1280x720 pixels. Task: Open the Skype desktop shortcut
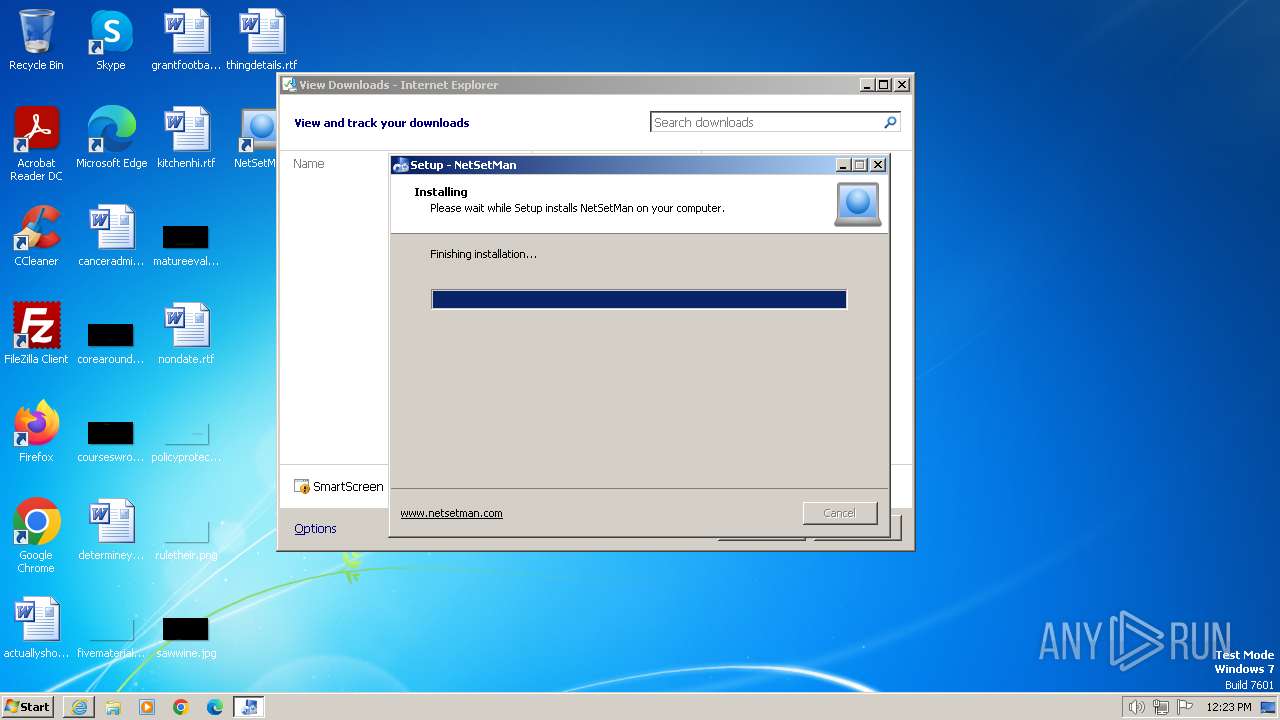(110, 40)
